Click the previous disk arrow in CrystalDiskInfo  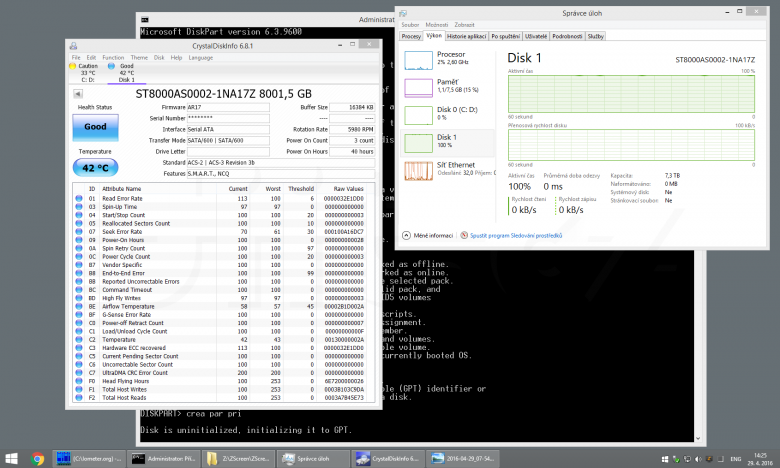(78, 94)
